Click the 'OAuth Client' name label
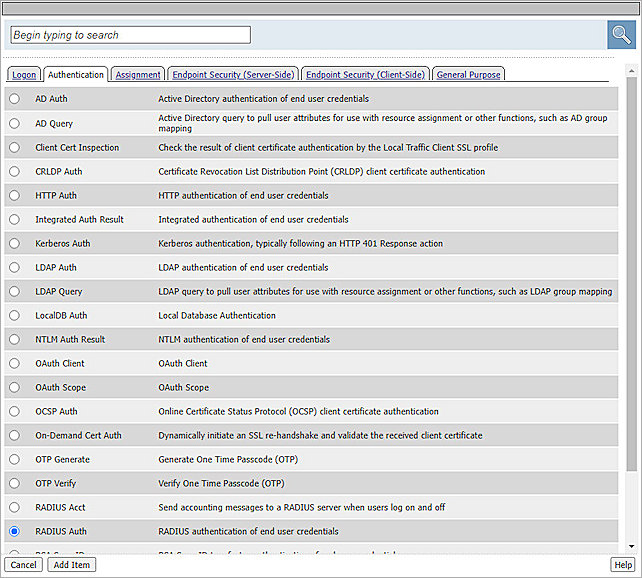The image size is (642, 578). tap(60, 363)
